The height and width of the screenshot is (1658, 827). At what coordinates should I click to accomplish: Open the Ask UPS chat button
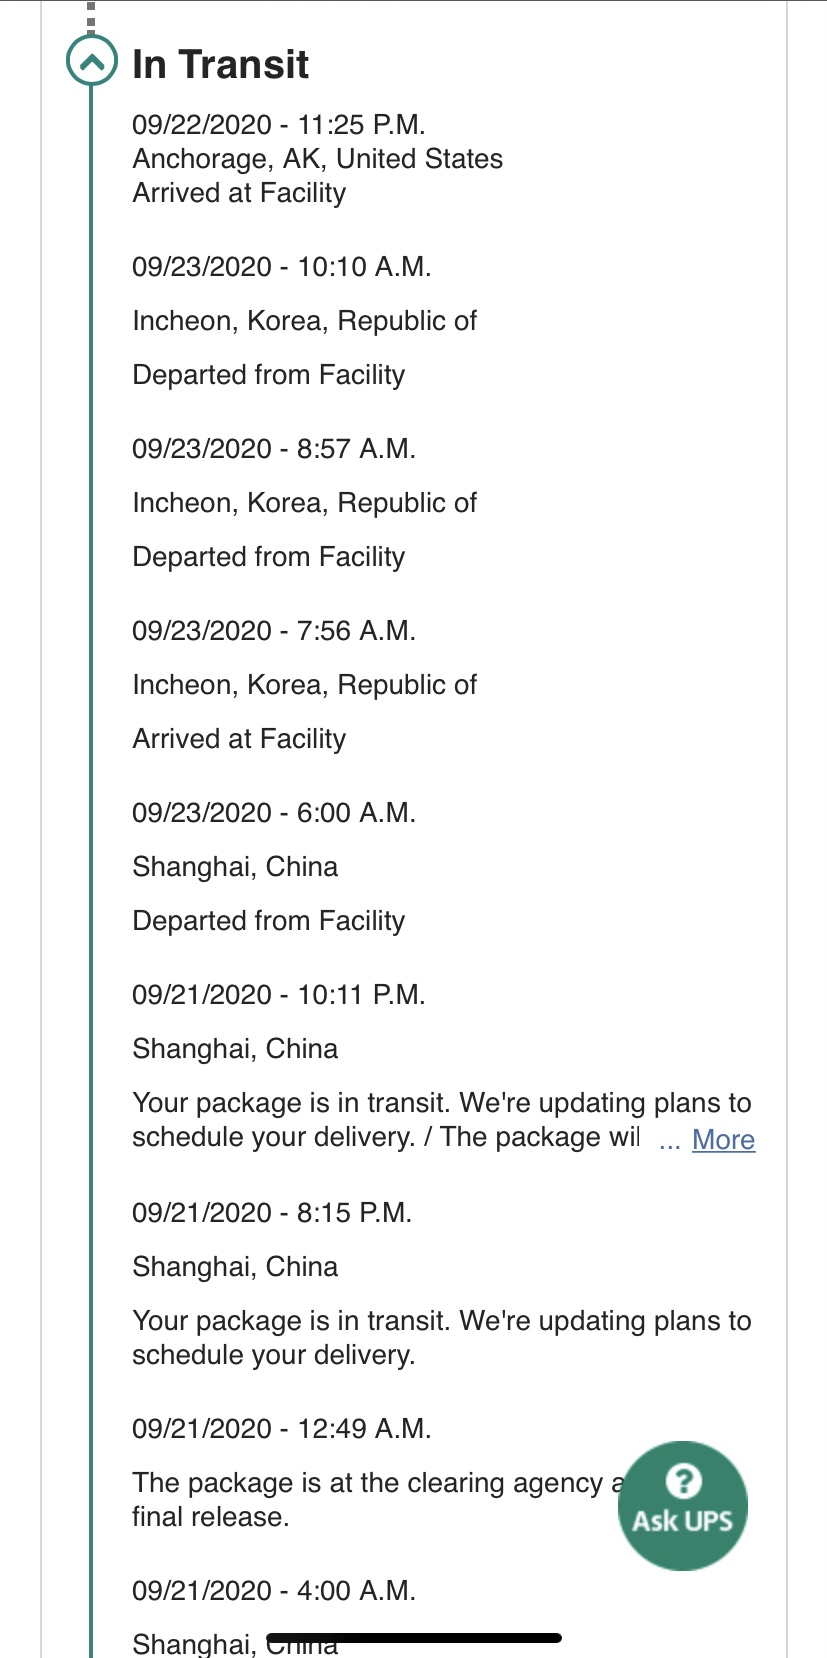tap(683, 1506)
